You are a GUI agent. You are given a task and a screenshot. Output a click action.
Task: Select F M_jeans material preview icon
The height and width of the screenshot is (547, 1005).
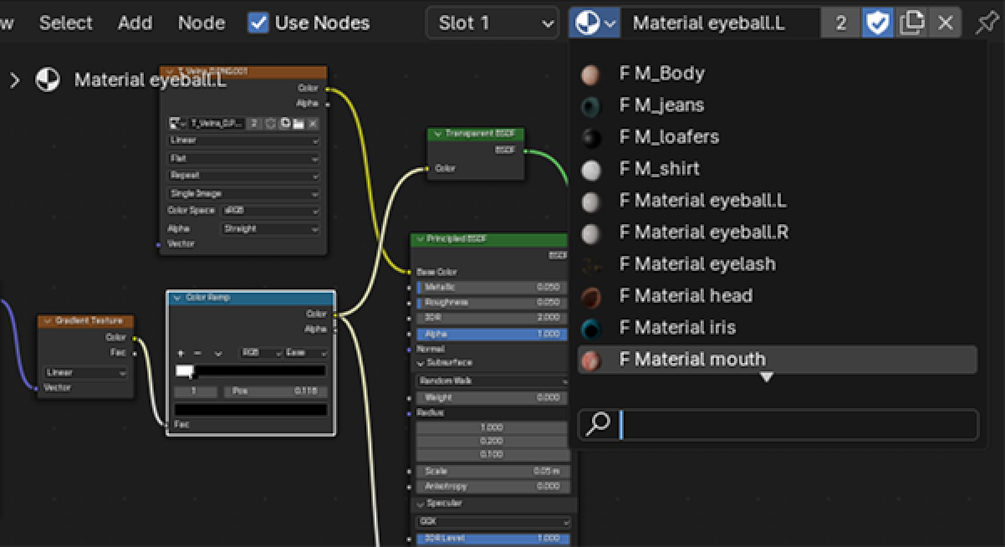pyautogui.click(x=590, y=106)
